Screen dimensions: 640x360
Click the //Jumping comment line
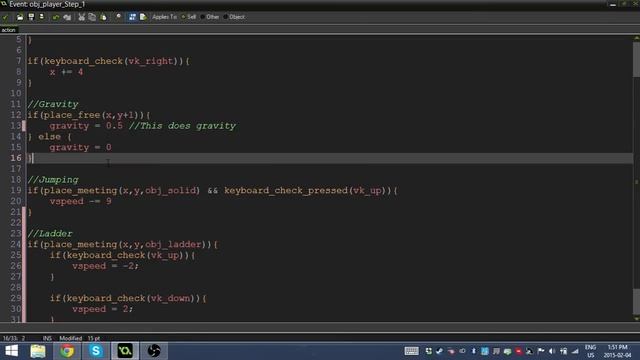click(53, 180)
